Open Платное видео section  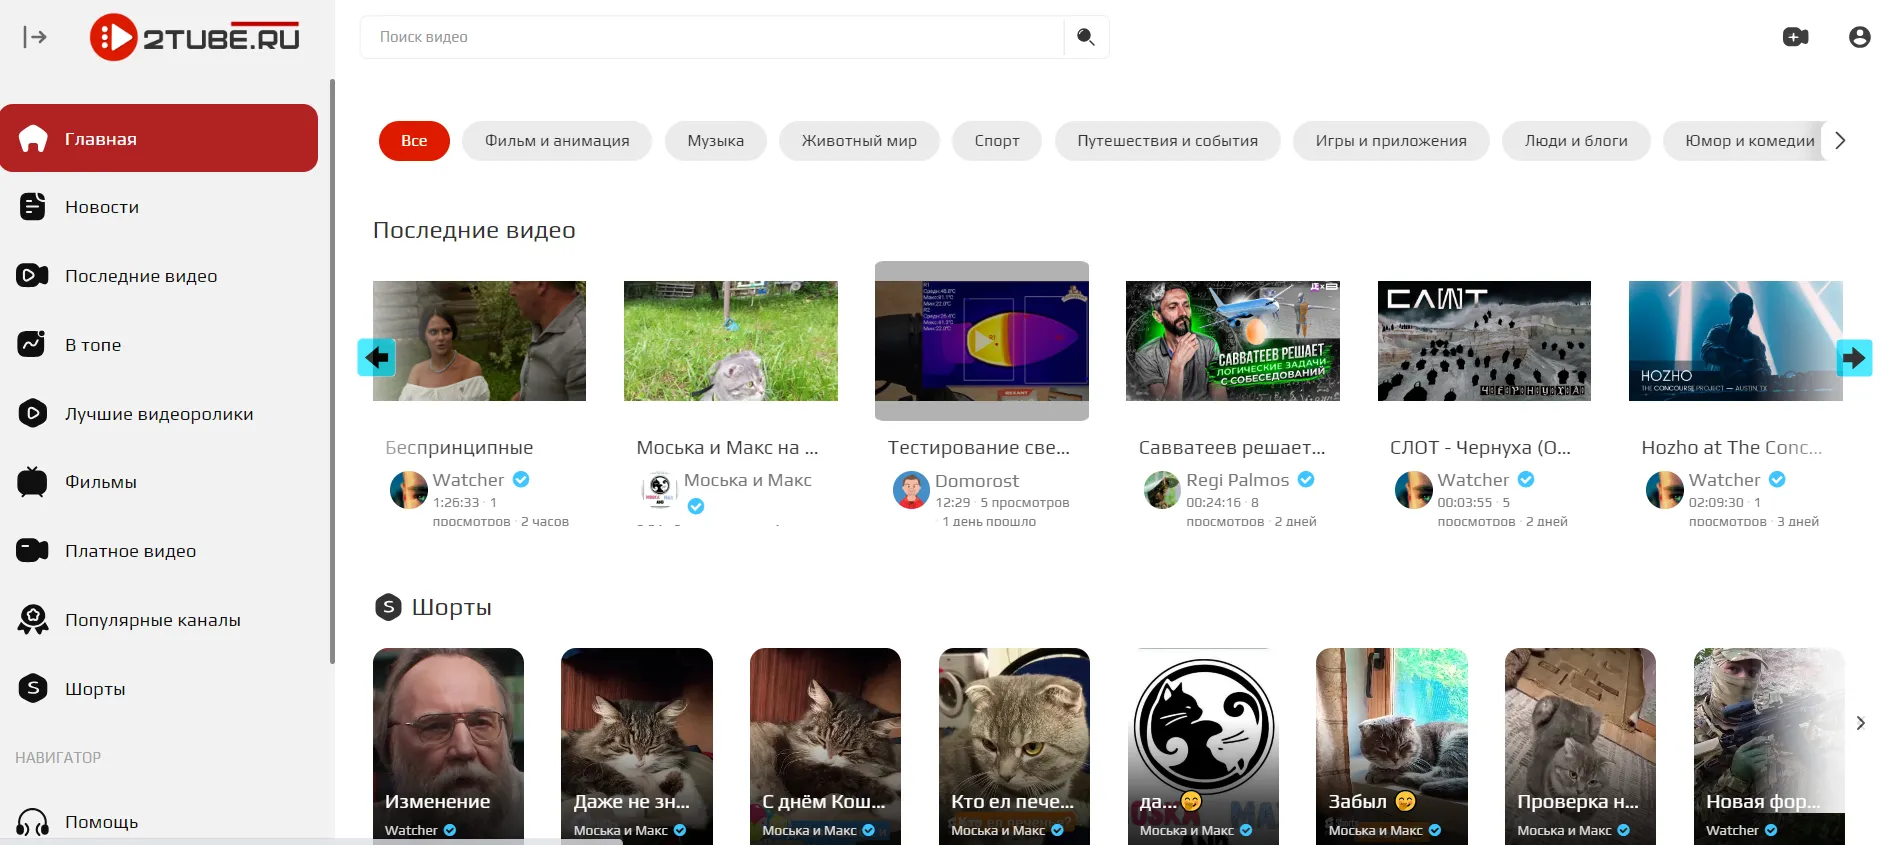click(x=130, y=551)
